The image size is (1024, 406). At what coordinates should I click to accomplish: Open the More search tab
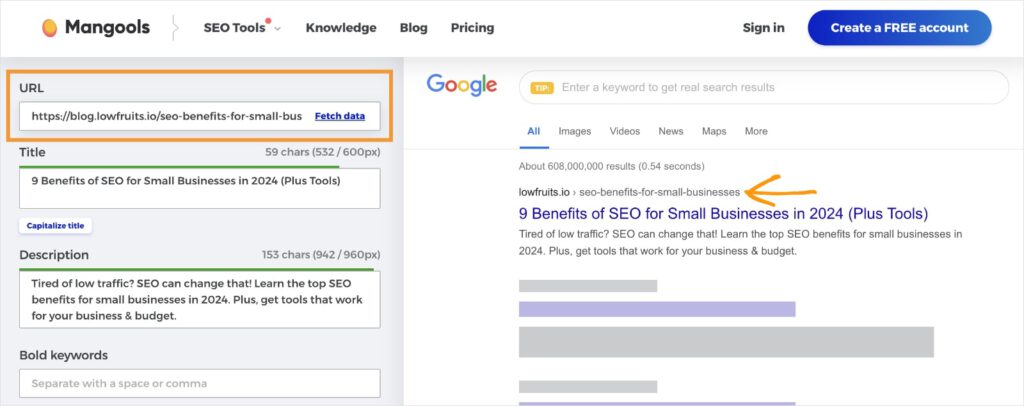756,131
